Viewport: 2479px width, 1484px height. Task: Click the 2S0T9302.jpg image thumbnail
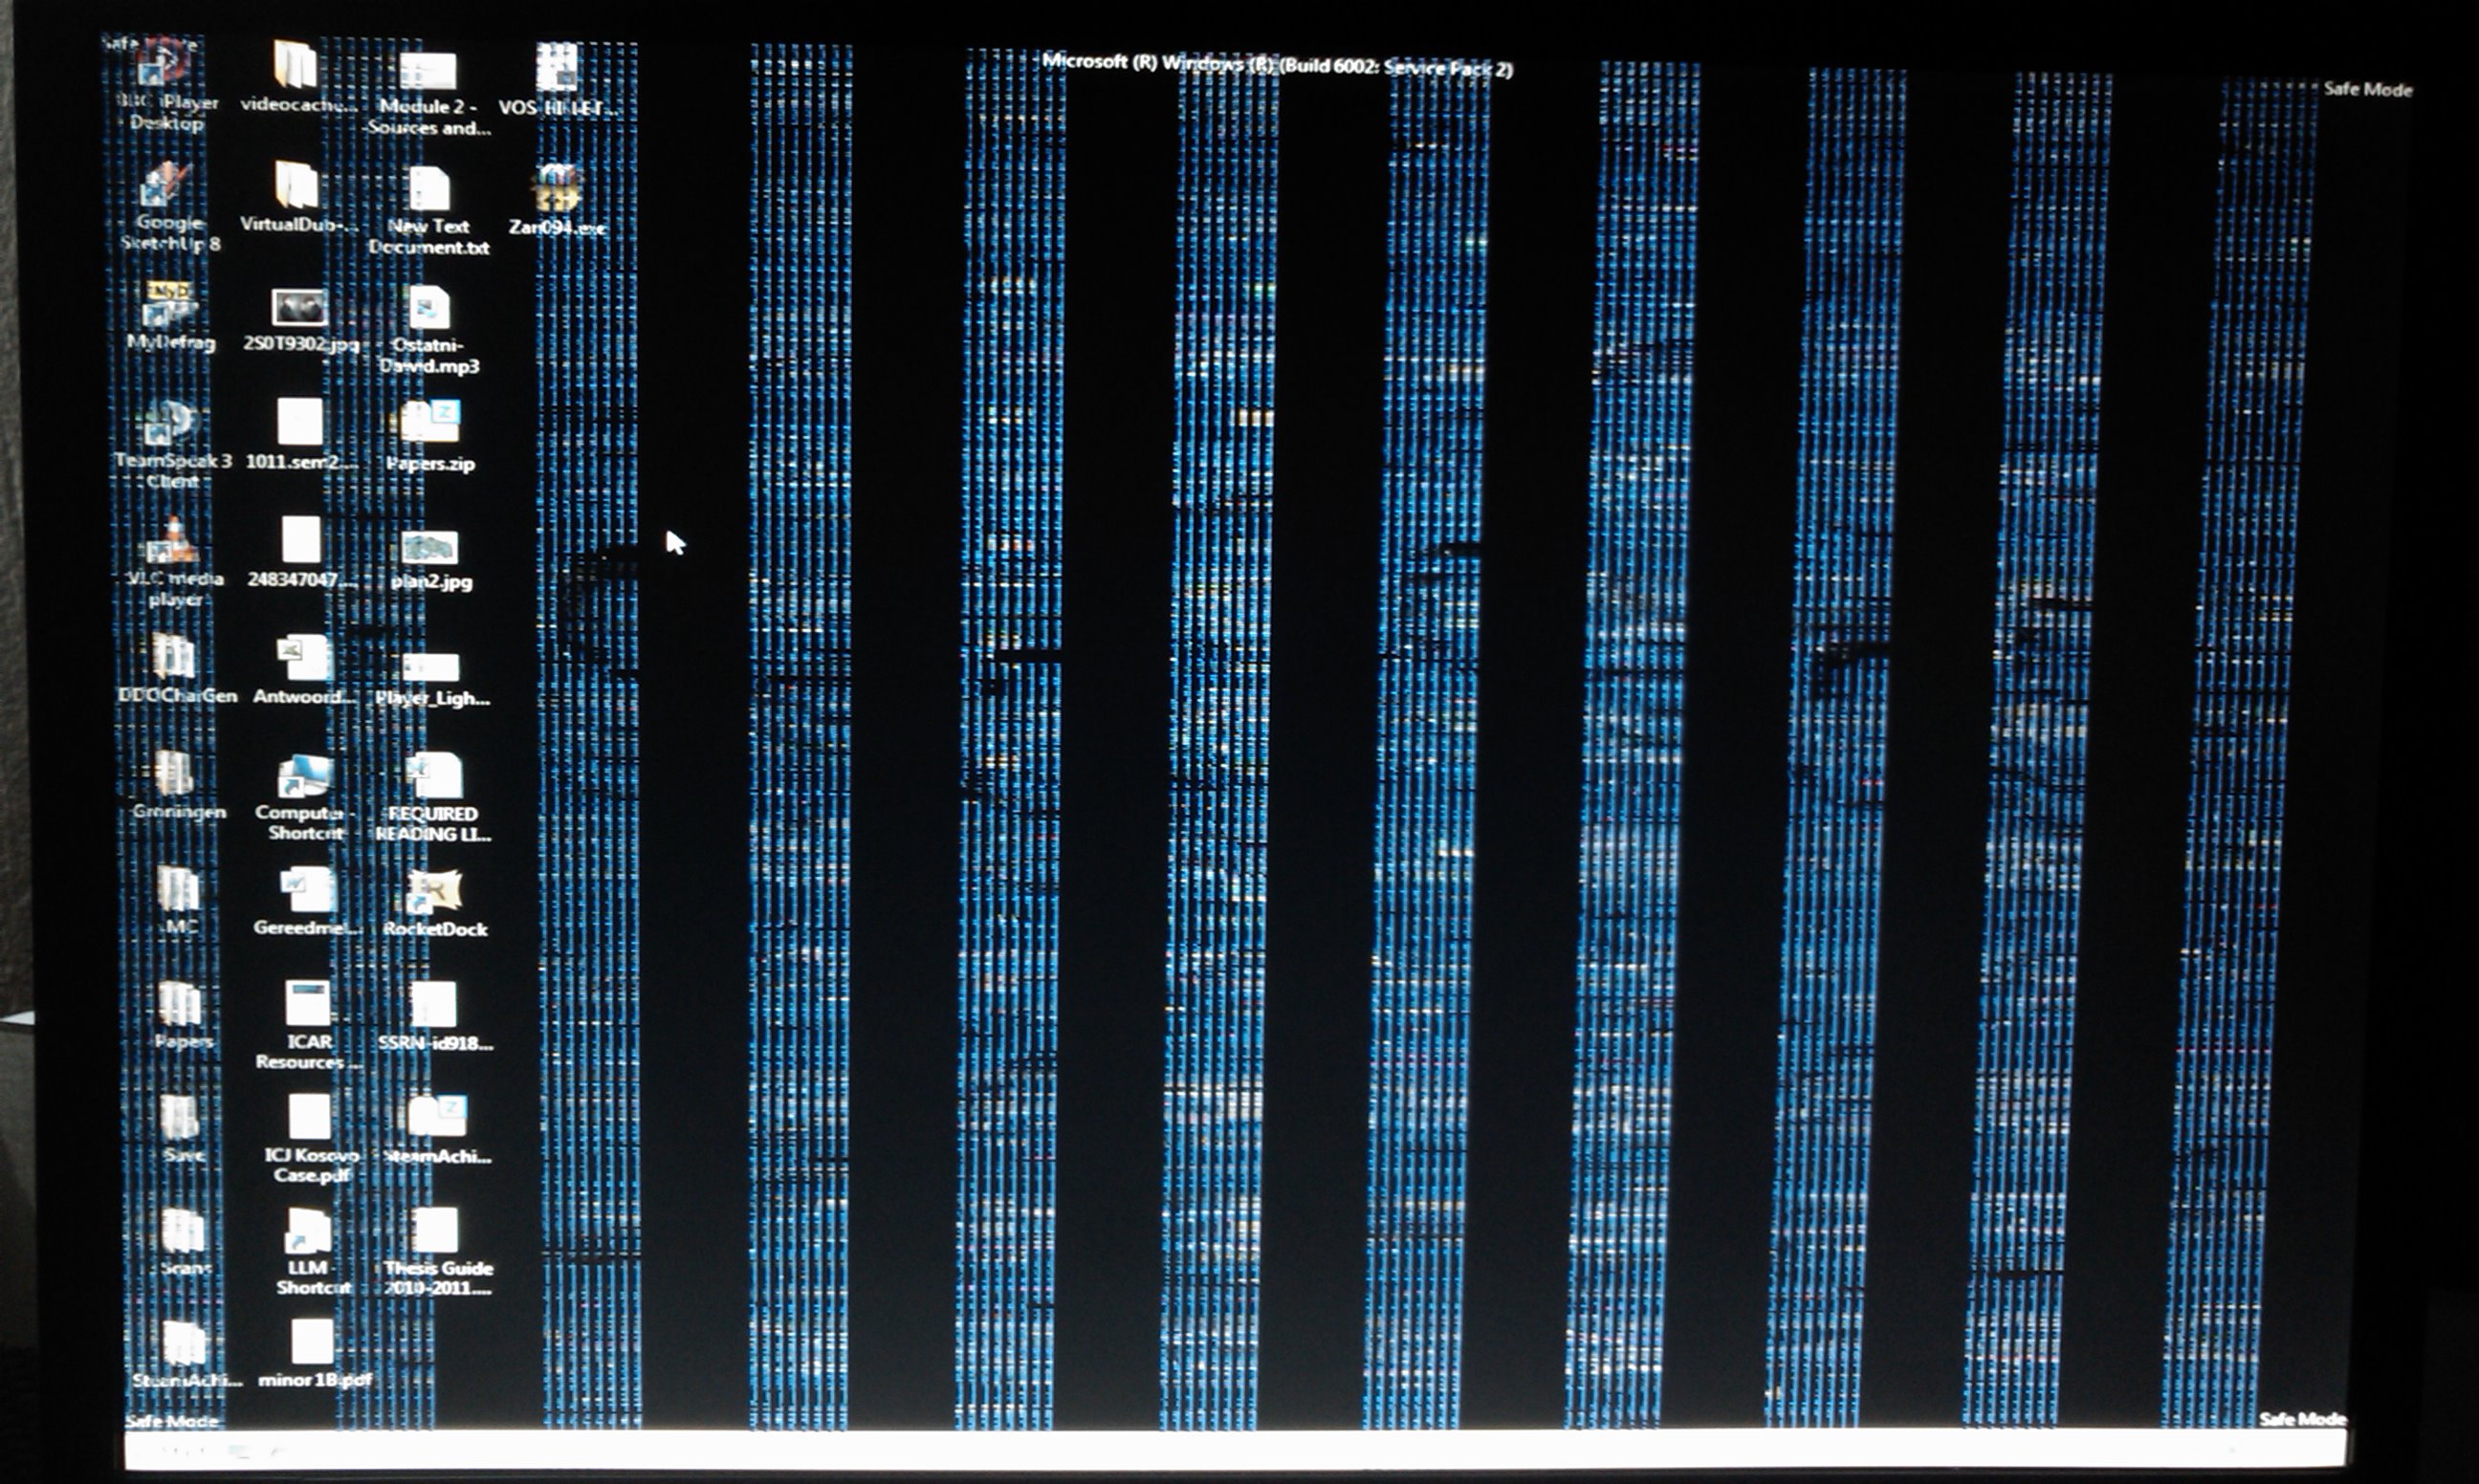point(299,308)
